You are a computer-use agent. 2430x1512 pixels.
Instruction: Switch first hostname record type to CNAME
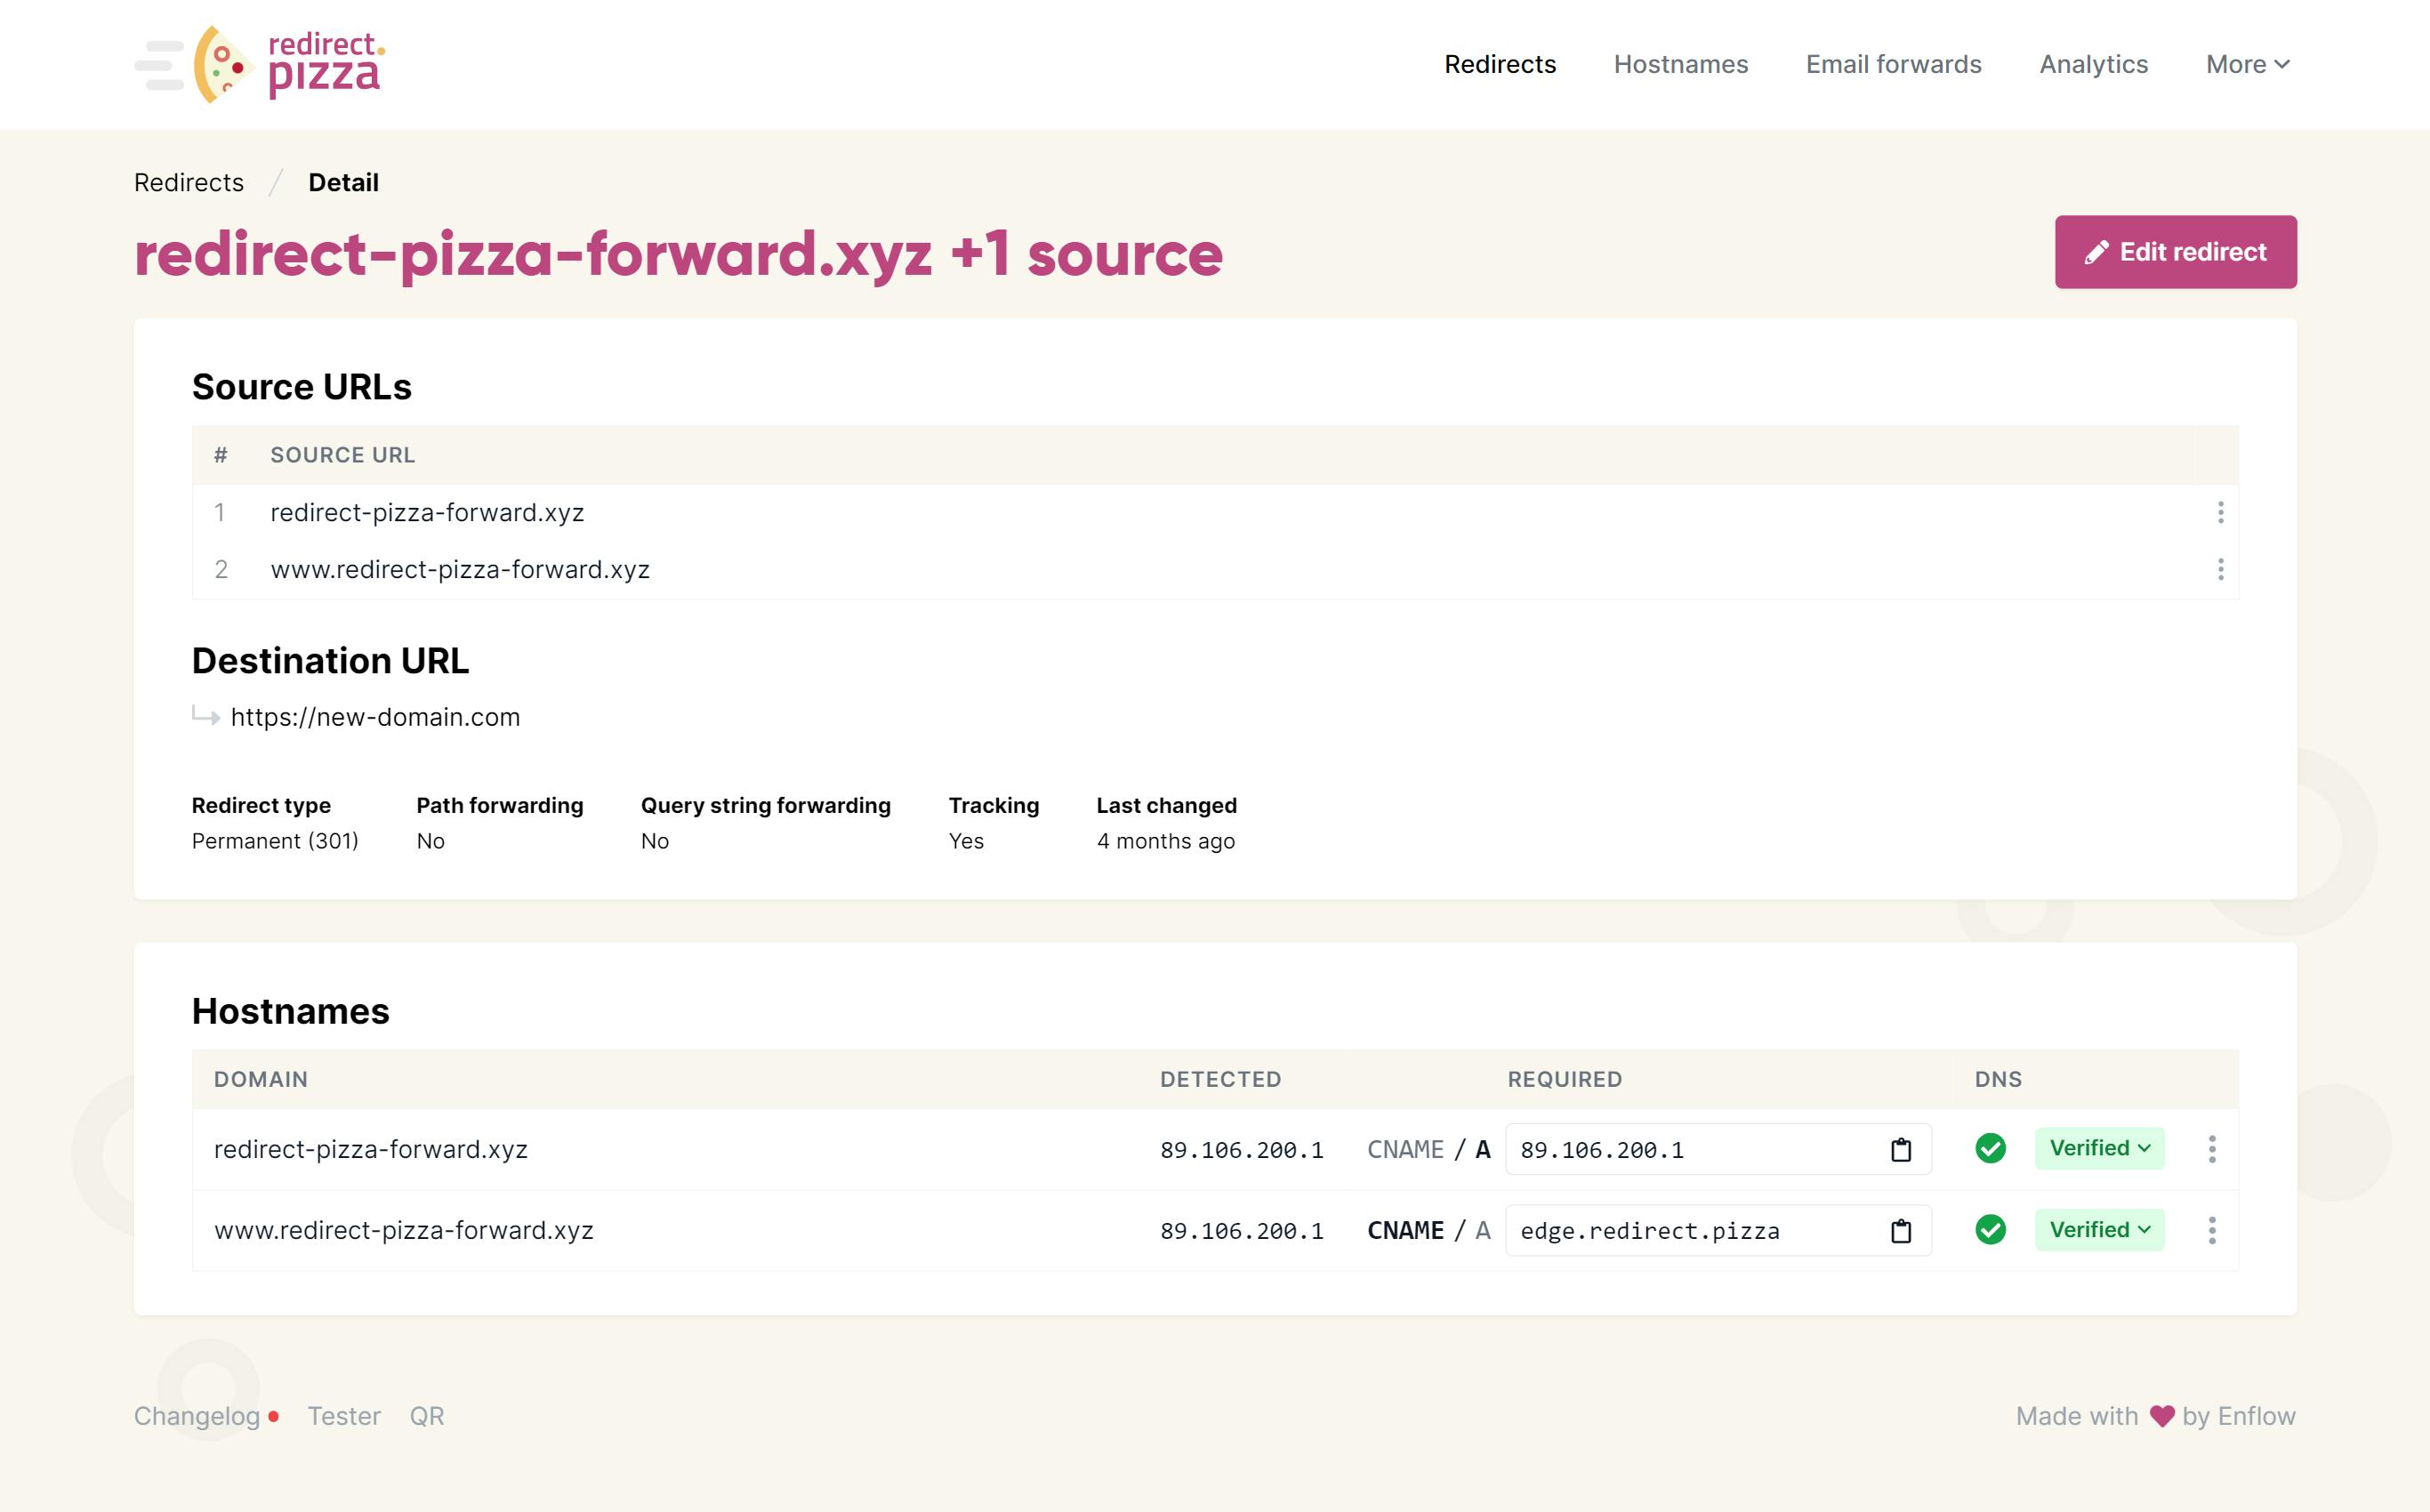(x=1405, y=1150)
